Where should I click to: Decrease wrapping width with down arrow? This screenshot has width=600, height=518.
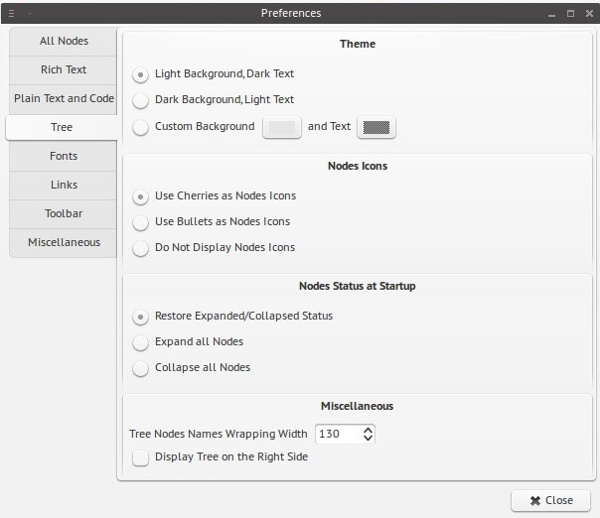368,438
